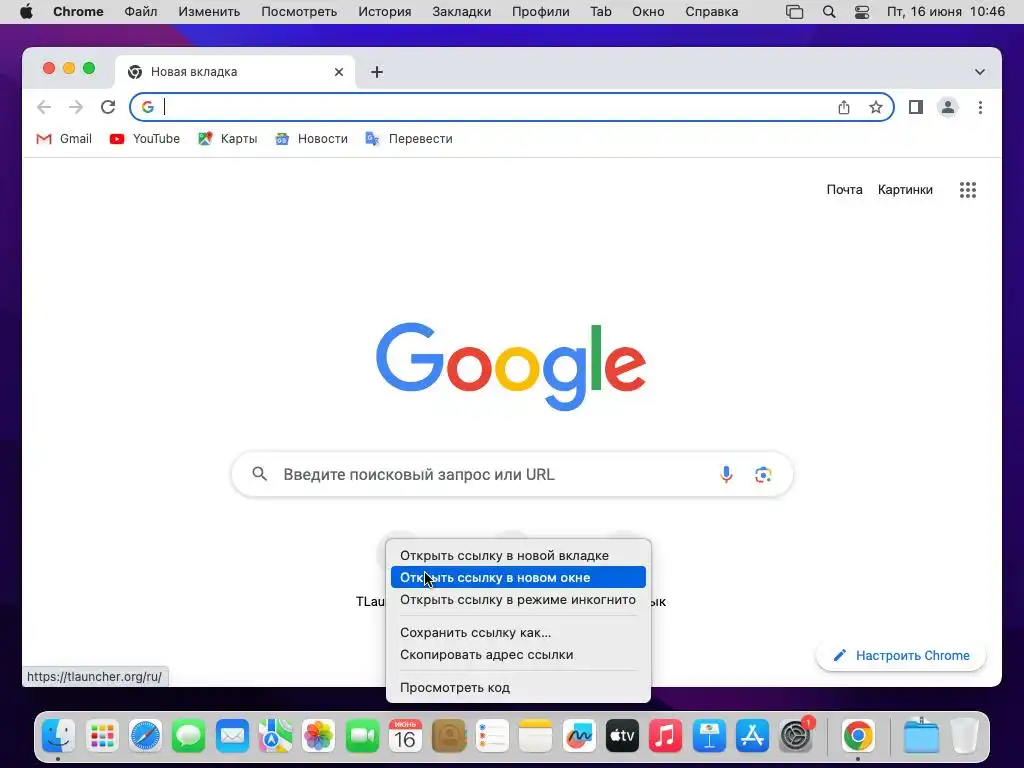Open the Справка menu

click(712, 12)
